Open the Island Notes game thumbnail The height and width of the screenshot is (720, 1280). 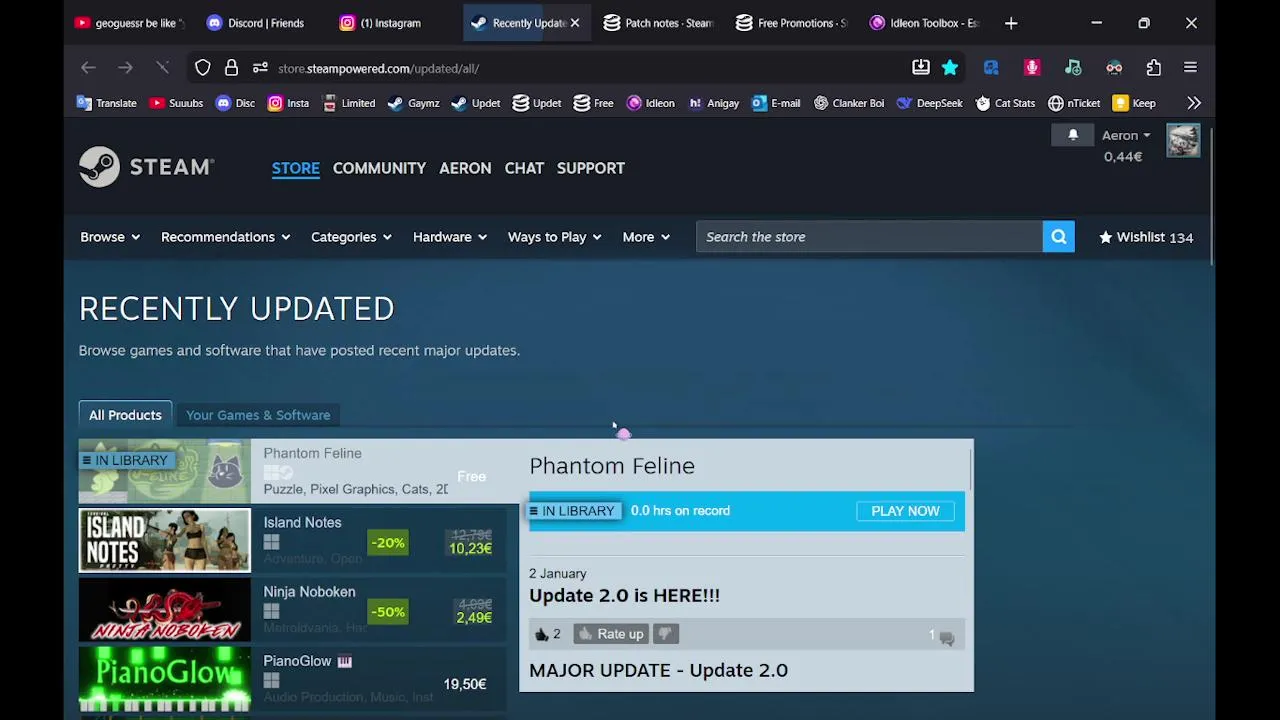(x=165, y=540)
